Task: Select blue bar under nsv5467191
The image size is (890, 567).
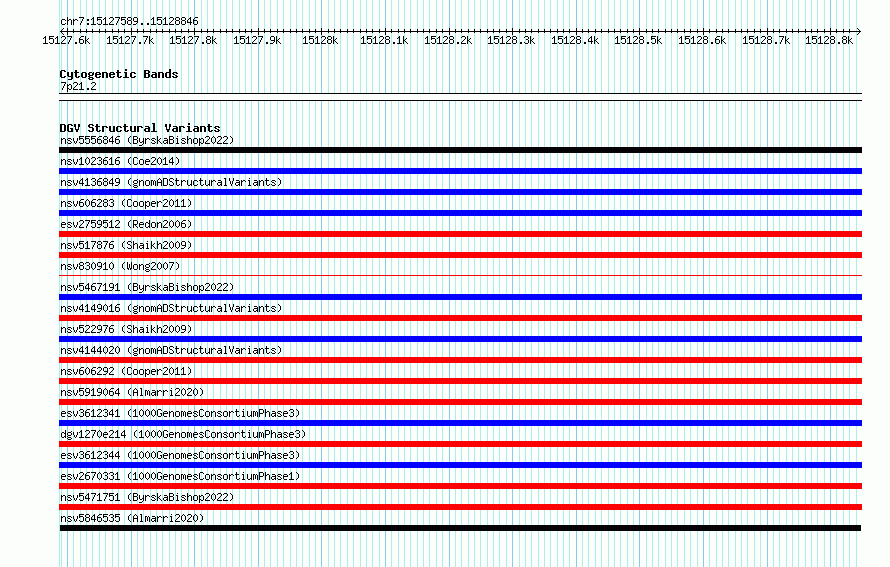Action: [x=460, y=297]
